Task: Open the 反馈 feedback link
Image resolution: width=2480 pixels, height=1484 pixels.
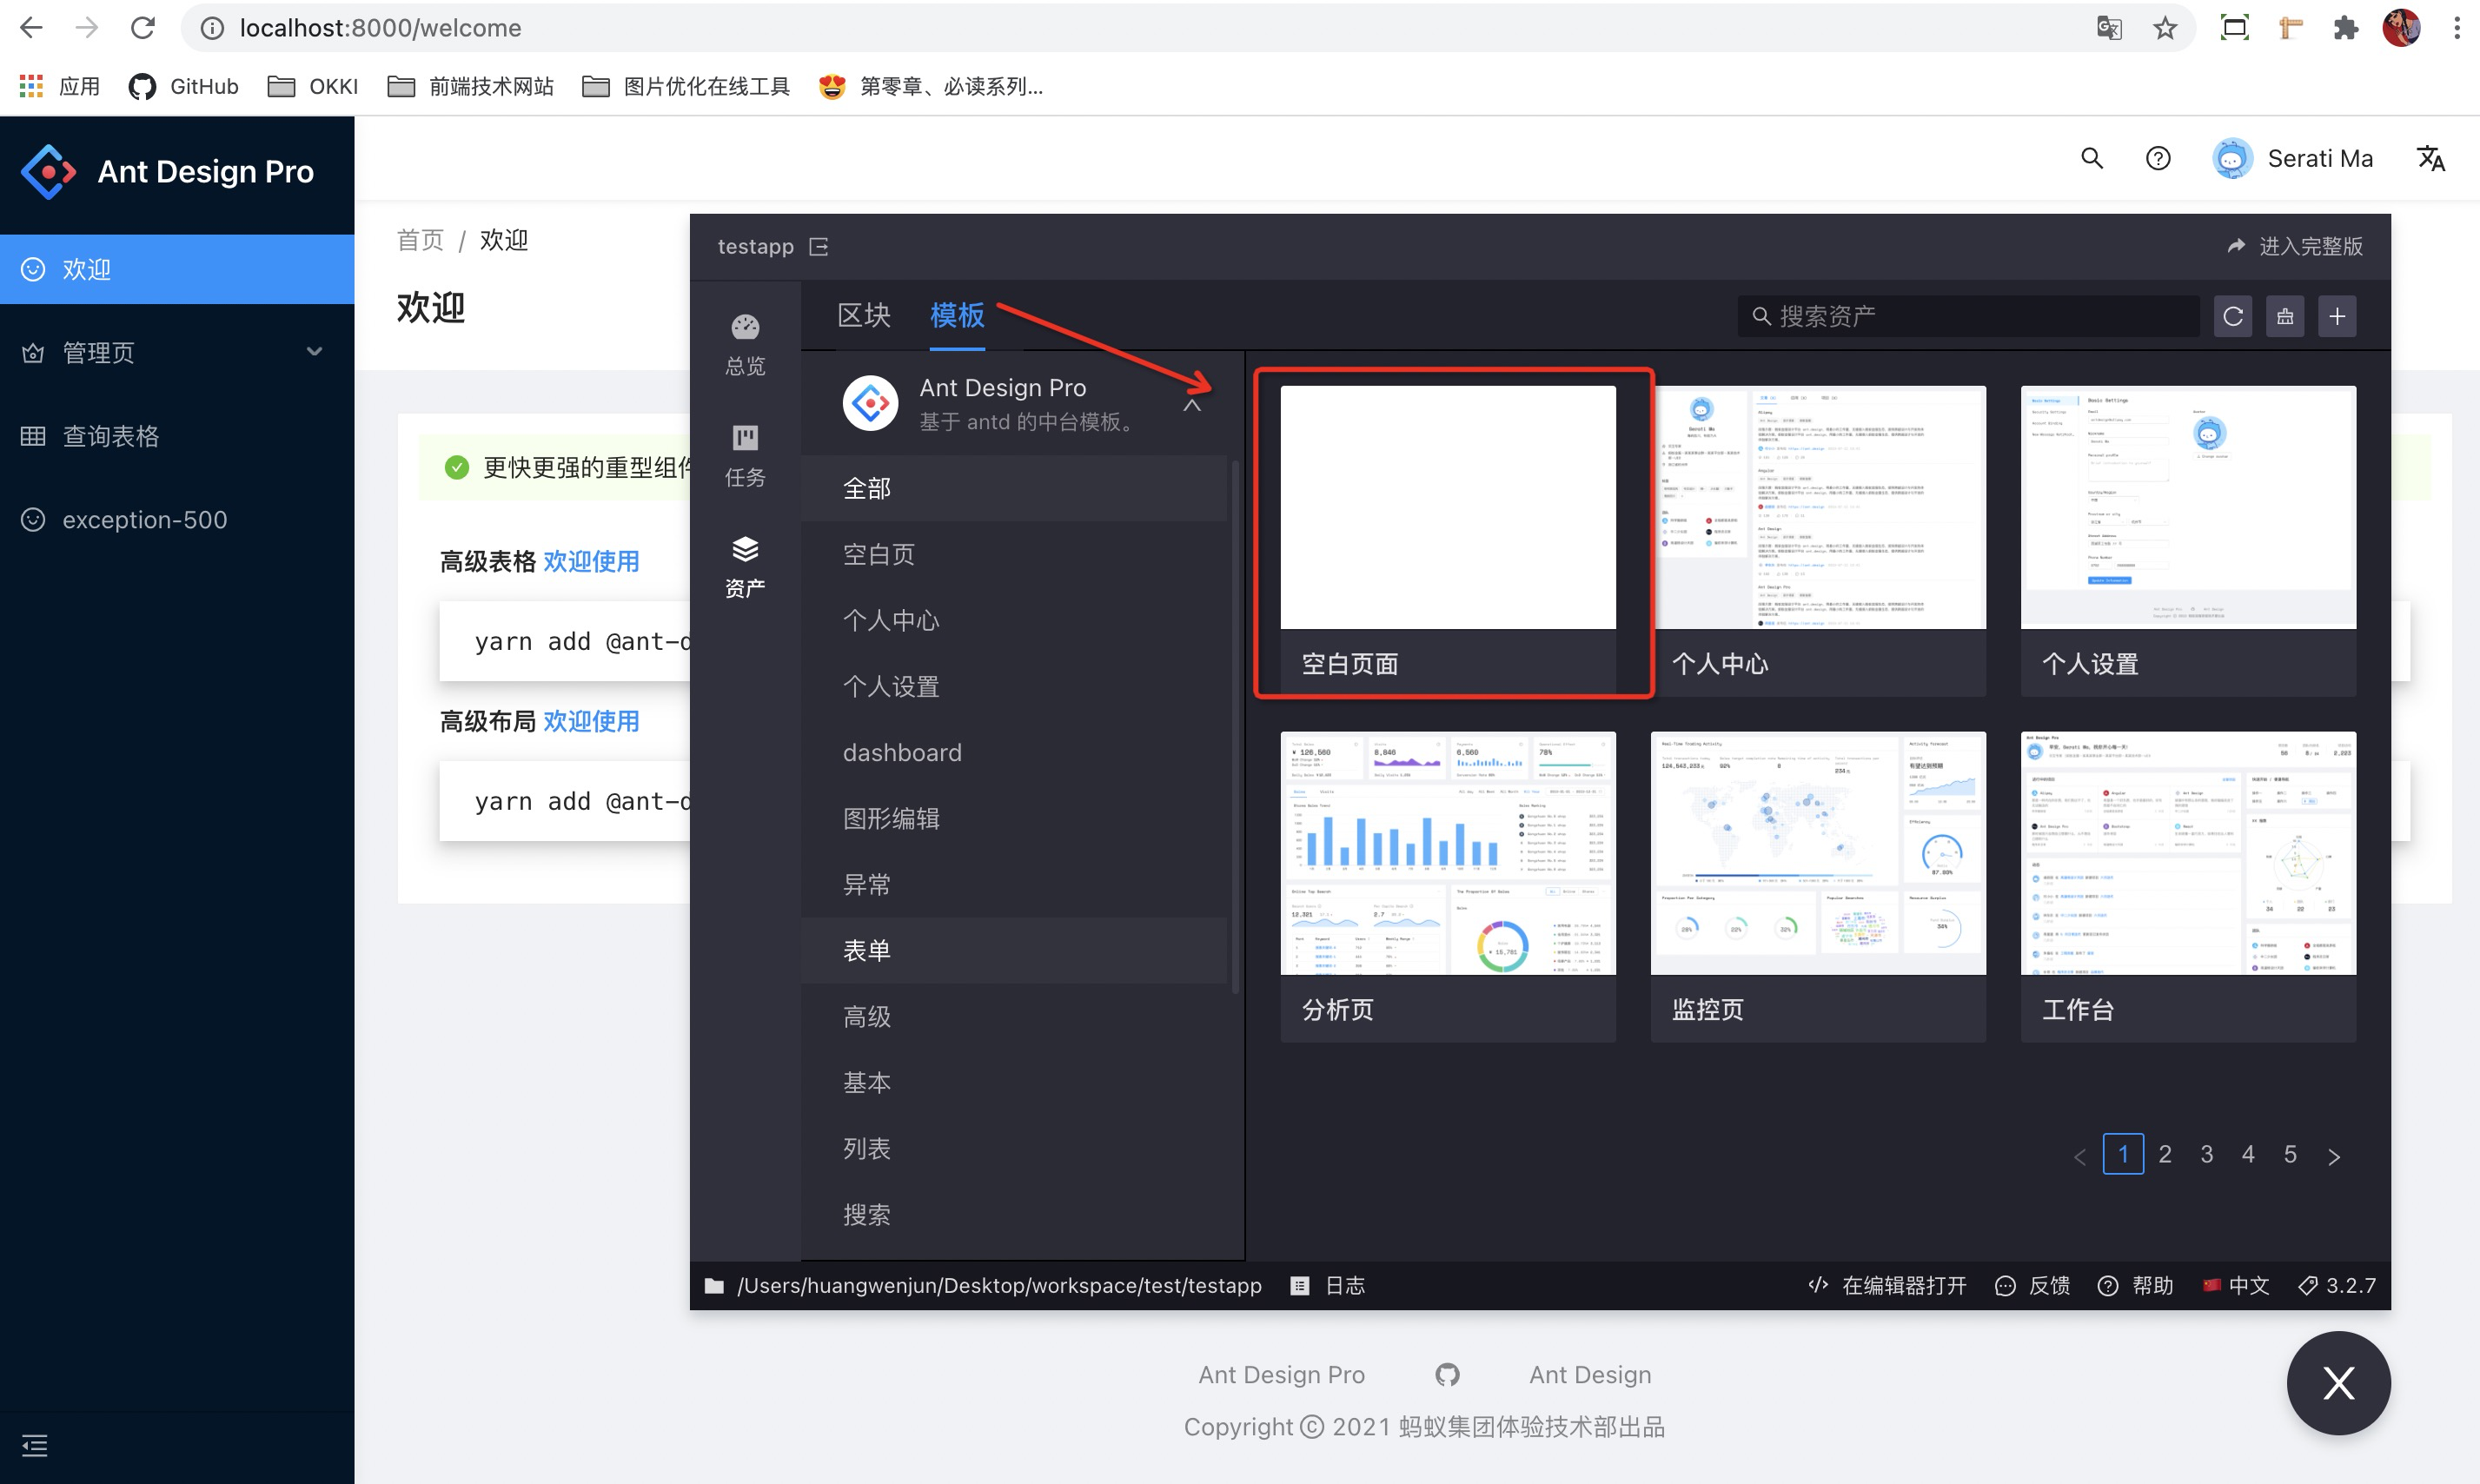Action: point(2032,1285)
